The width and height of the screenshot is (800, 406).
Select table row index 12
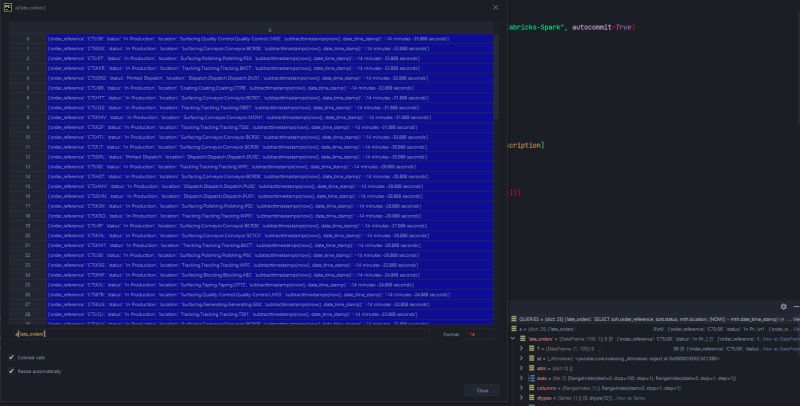click(x=28, y=157)
